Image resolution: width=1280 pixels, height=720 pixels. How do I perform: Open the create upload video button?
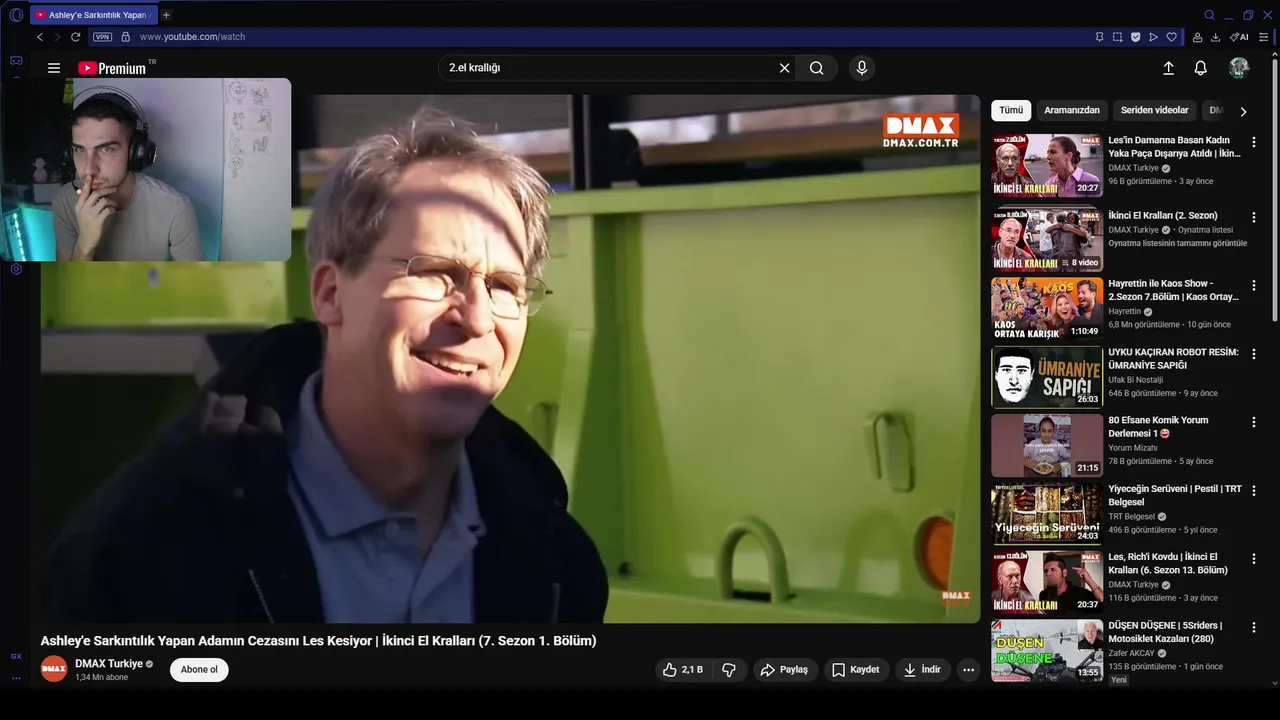1168,68
